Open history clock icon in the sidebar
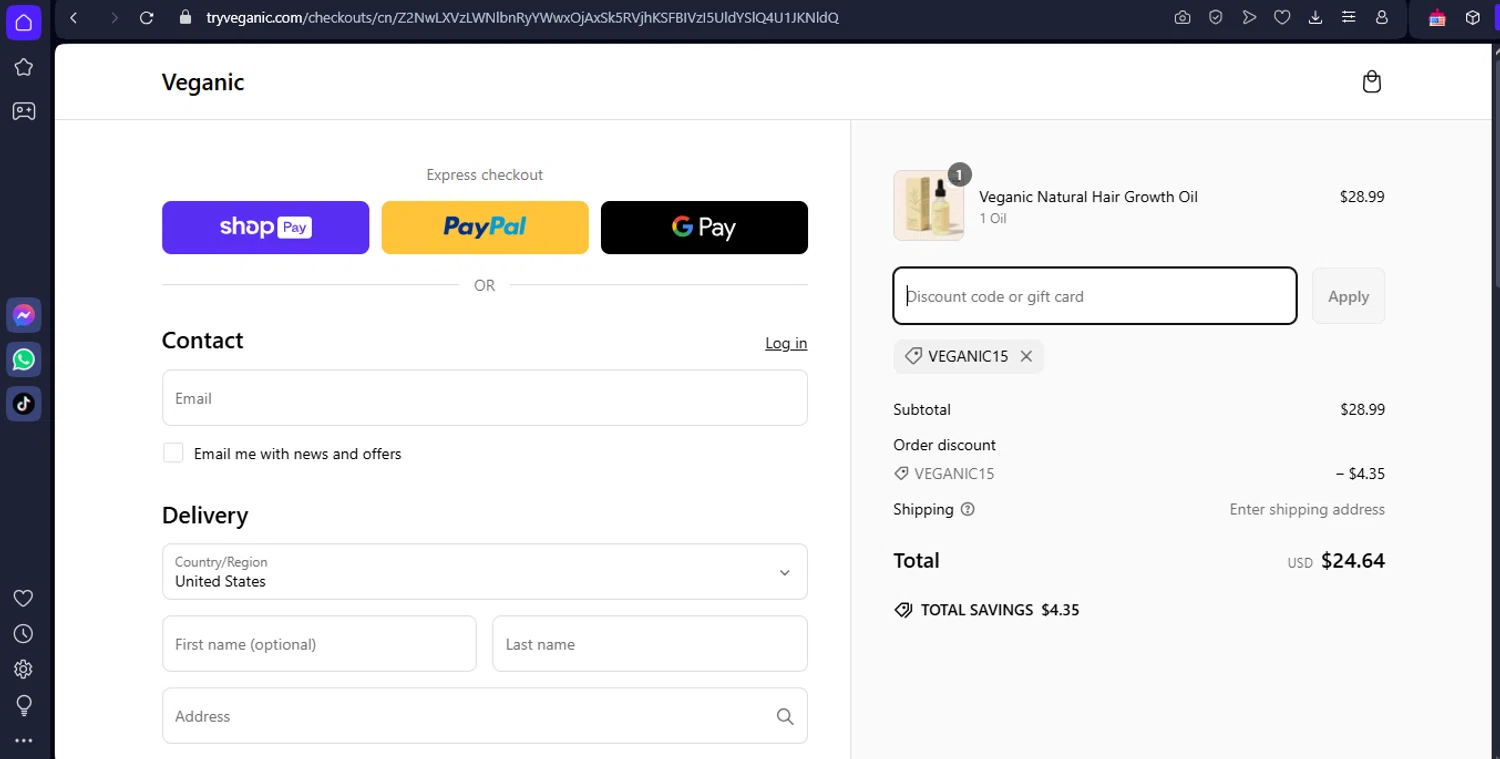Viewport: 1500px width, 759px height. point(23,634)
